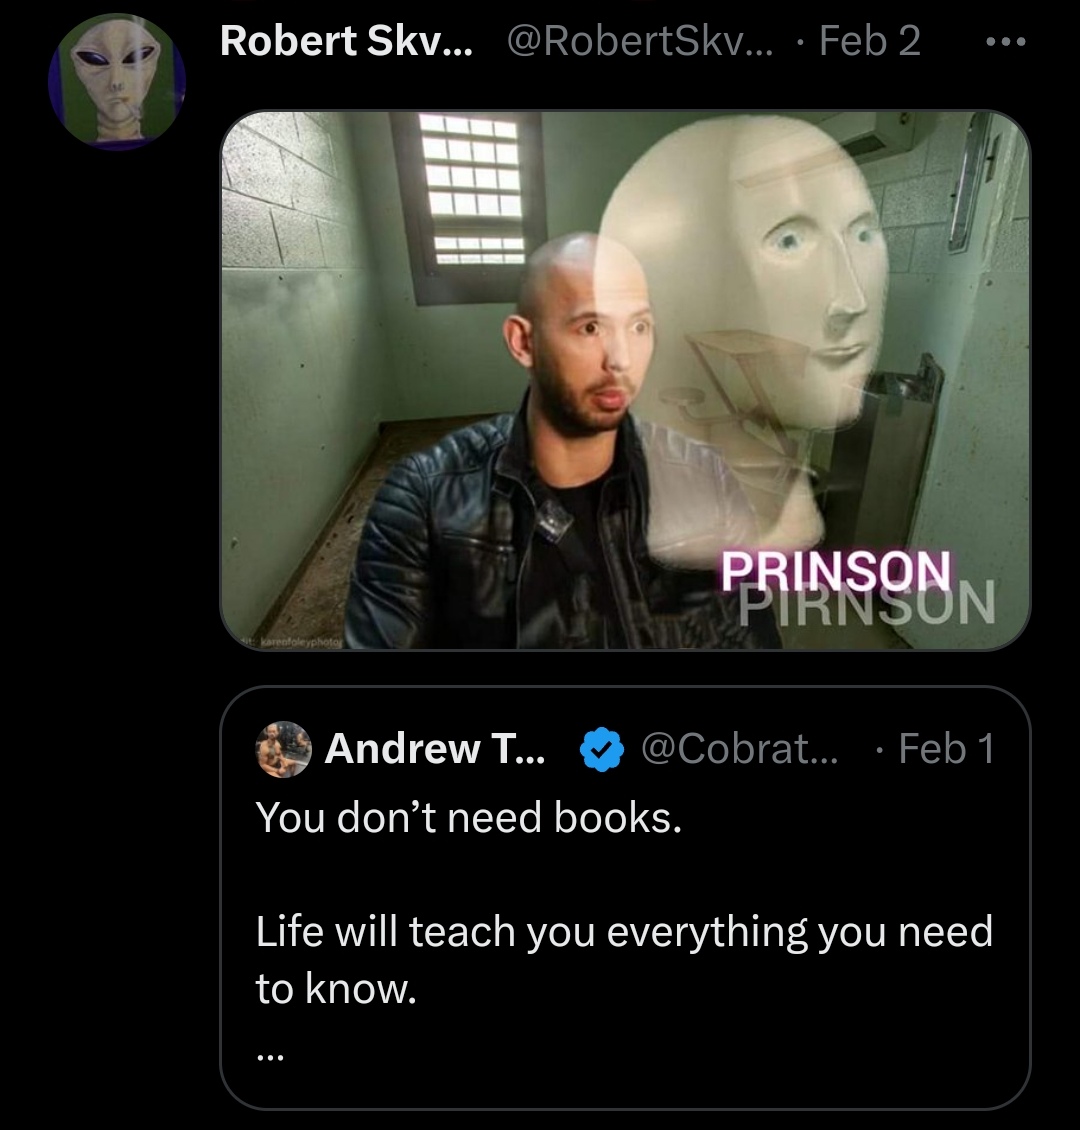Click the karenfoleyphoto watermark on the image
The height and width of the screenshot is (1130, 1080).
[x=293, y=640]
